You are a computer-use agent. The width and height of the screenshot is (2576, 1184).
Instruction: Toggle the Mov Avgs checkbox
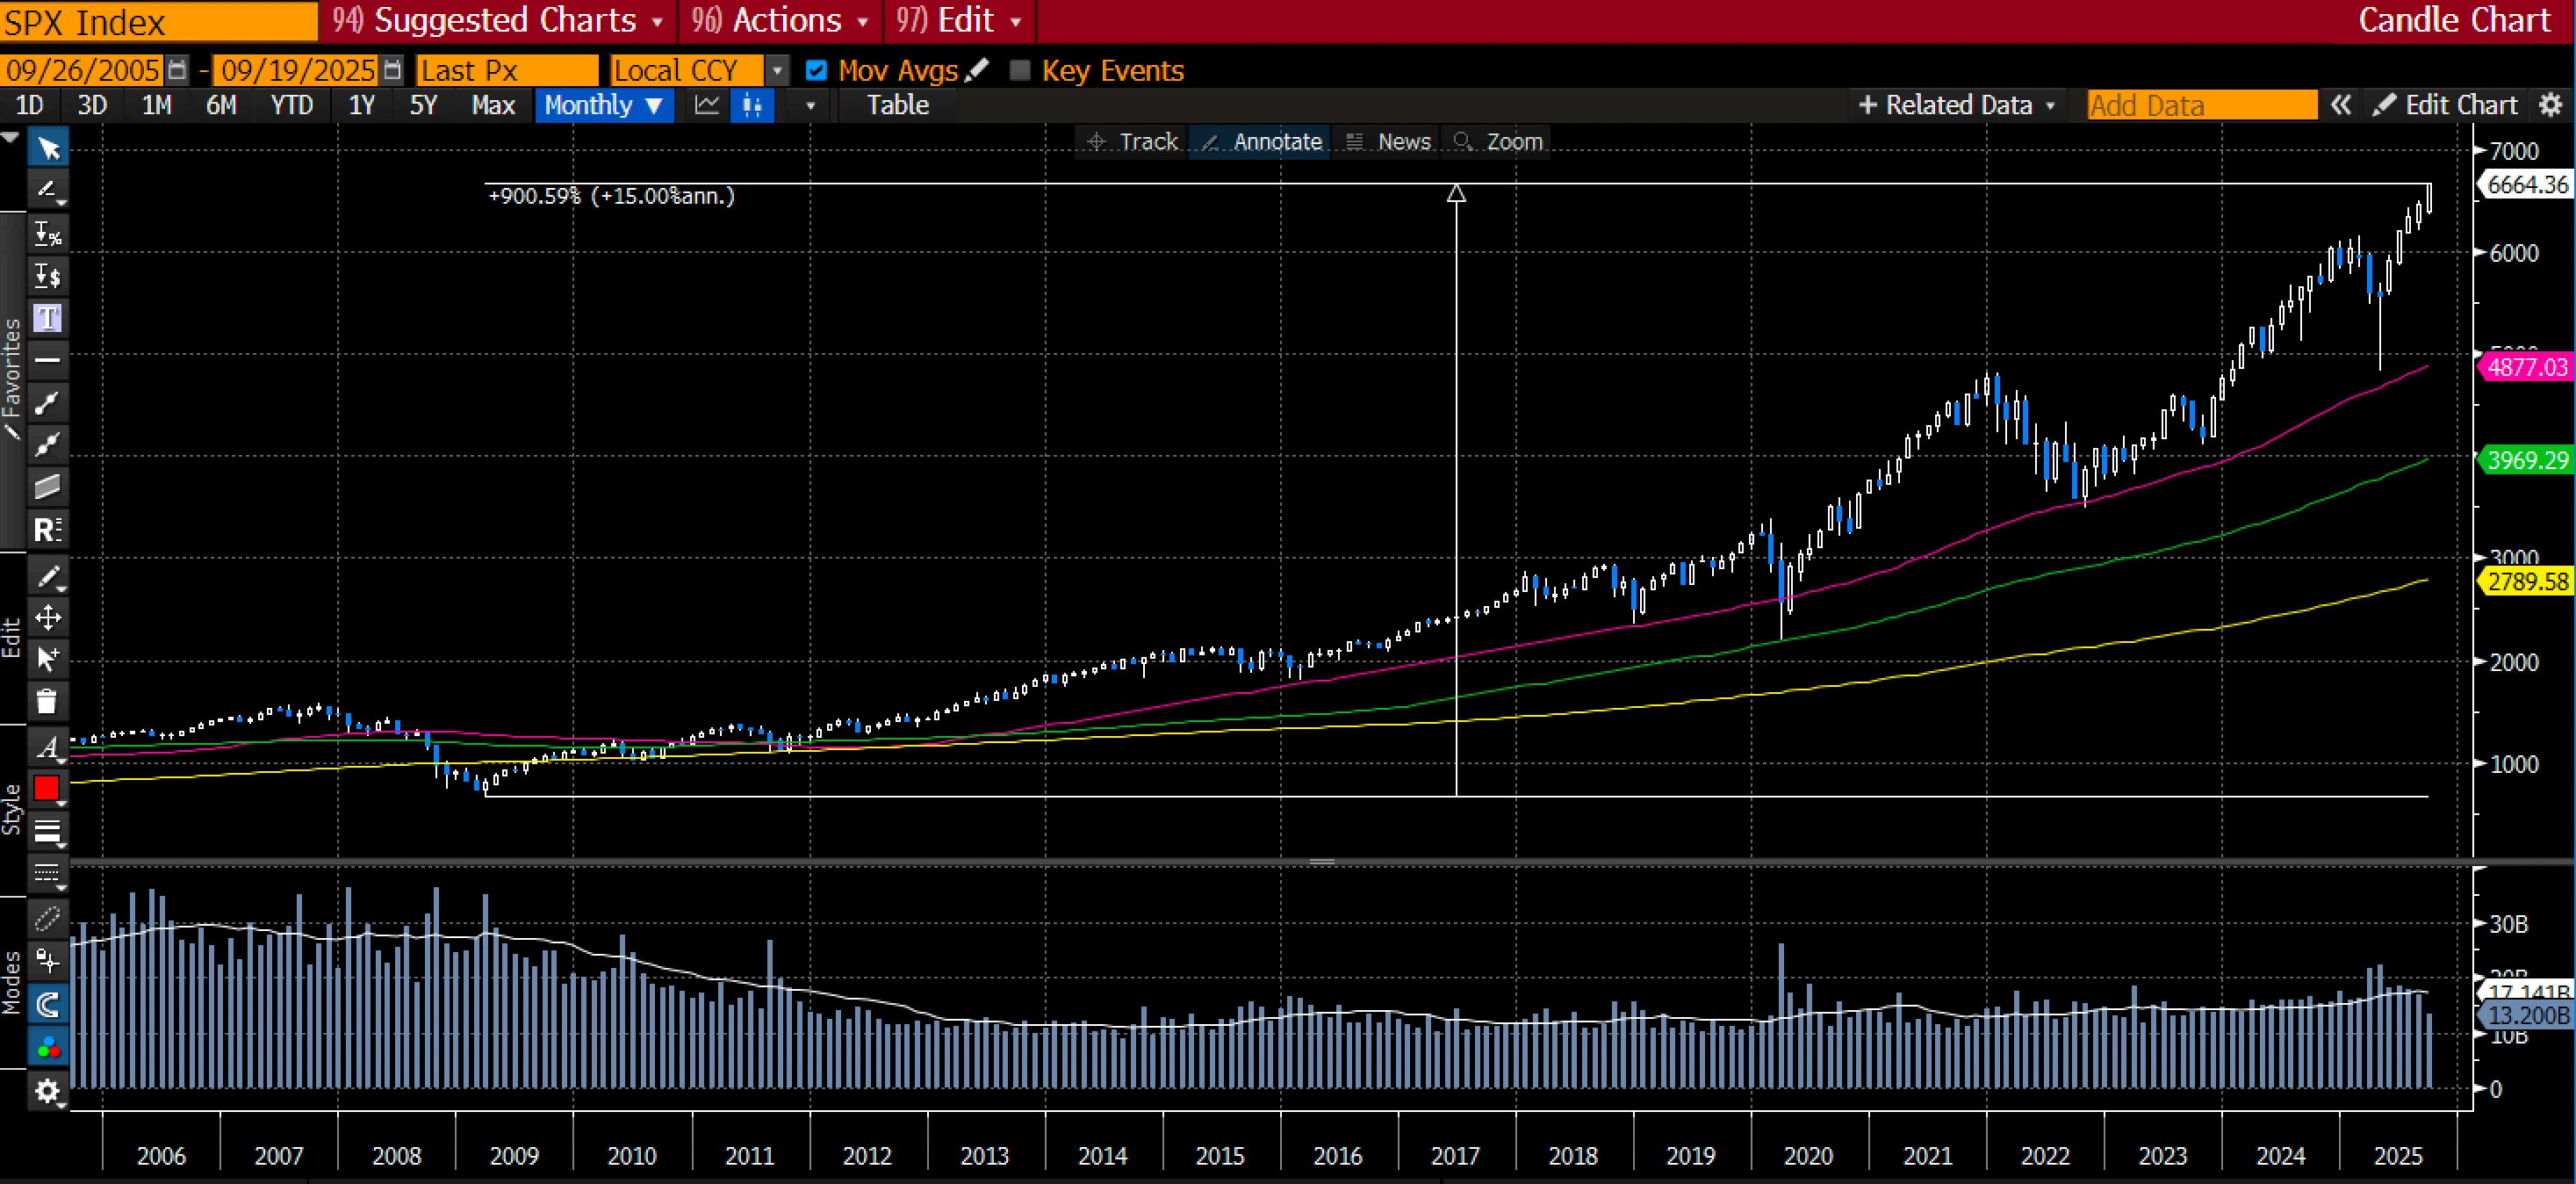816,70
